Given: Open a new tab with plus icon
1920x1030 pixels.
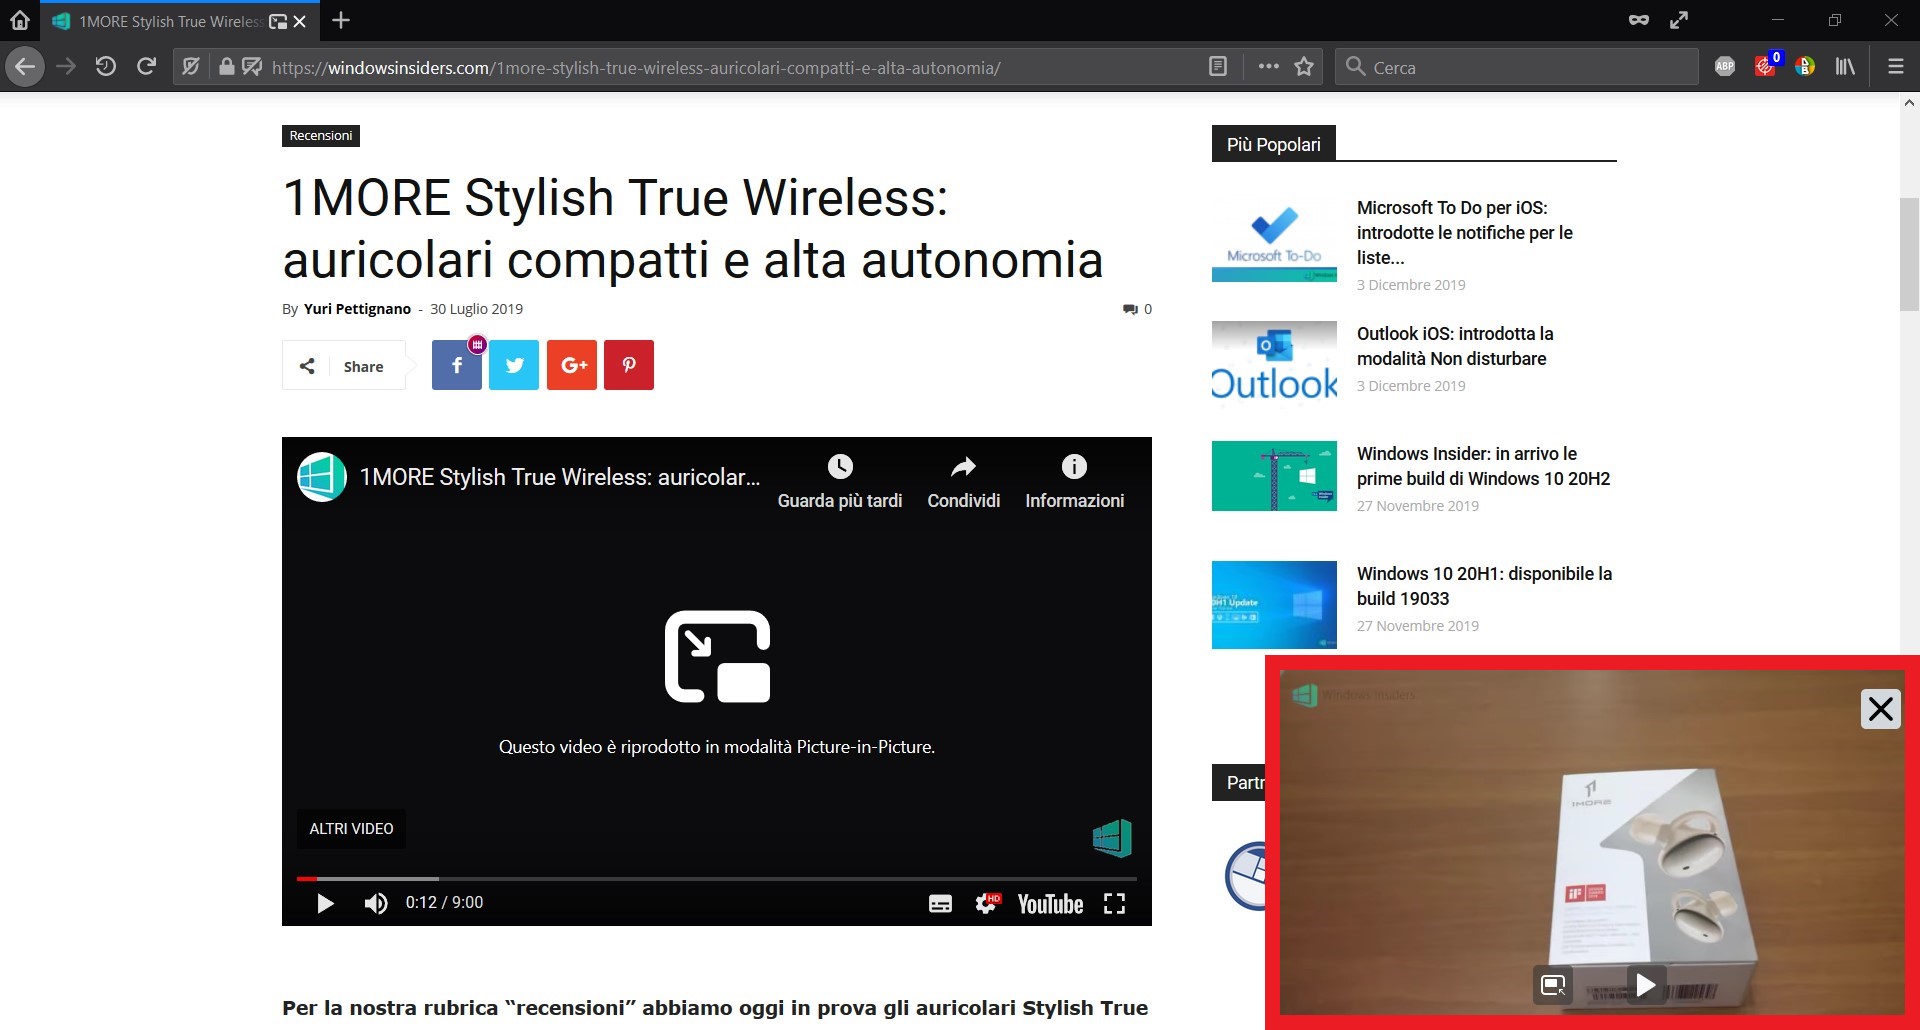Looking at the screenshot, I should [341, 20].
